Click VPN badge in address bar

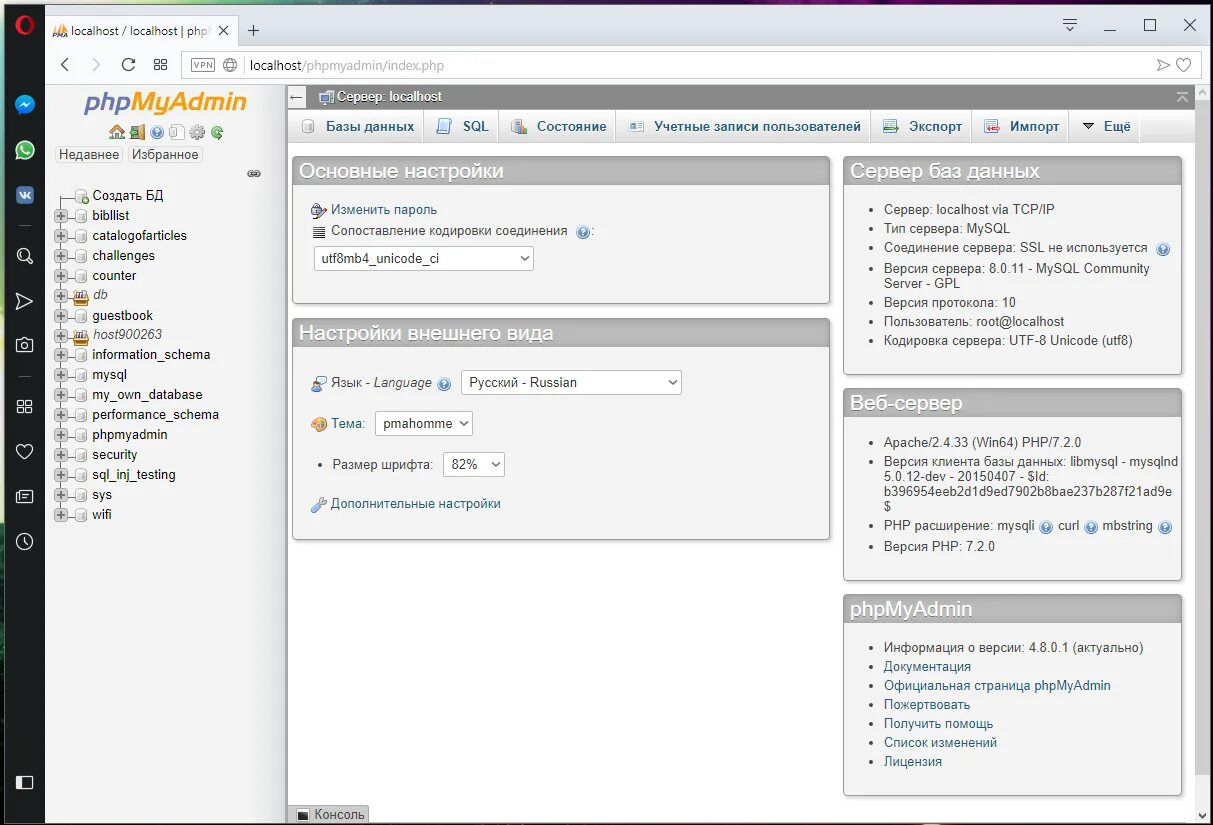203,65
